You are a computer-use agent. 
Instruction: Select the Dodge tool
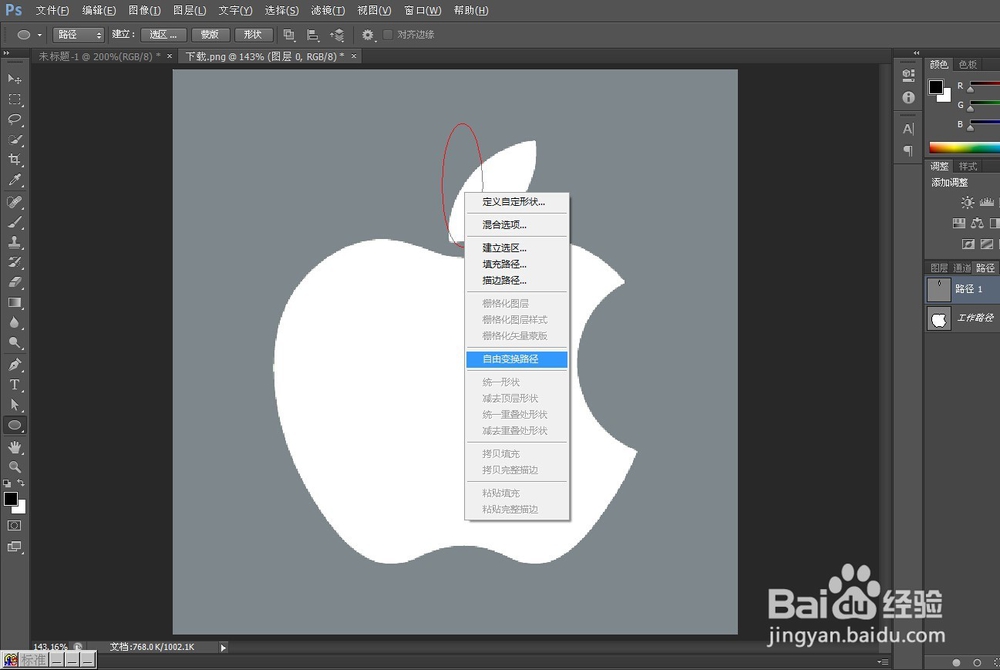[x=15, y=343]
